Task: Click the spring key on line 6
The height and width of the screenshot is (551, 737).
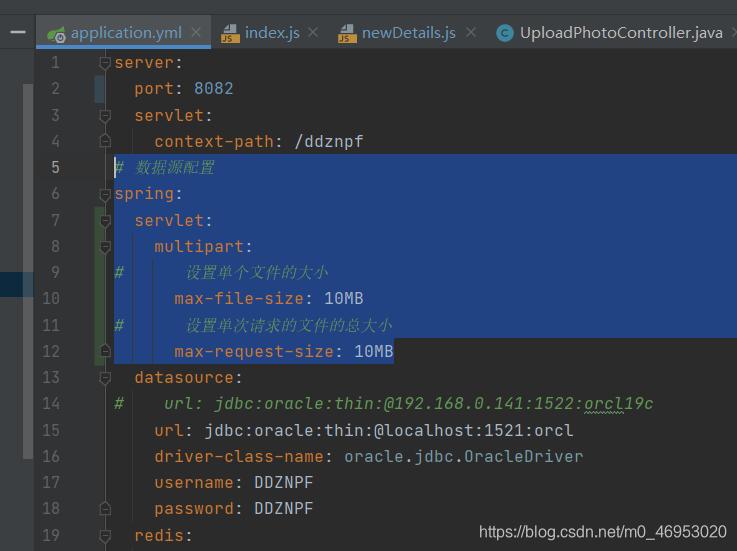Action: click(144, 194)
